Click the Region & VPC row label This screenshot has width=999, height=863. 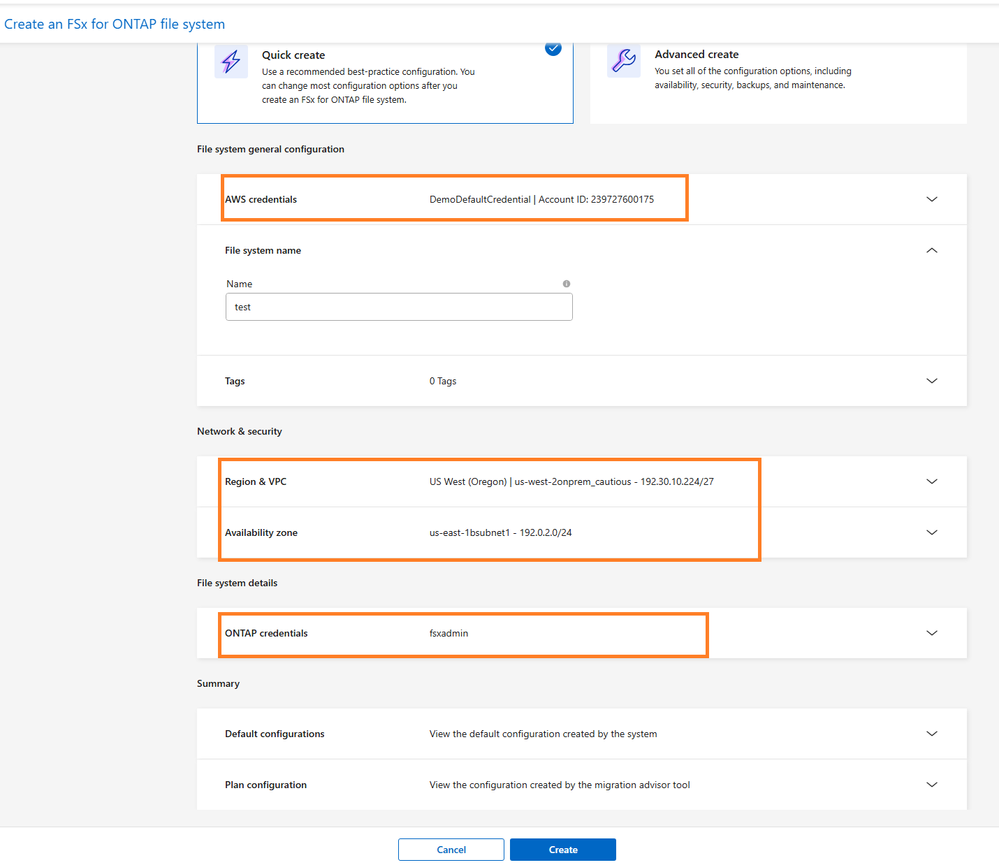point(256,482)
